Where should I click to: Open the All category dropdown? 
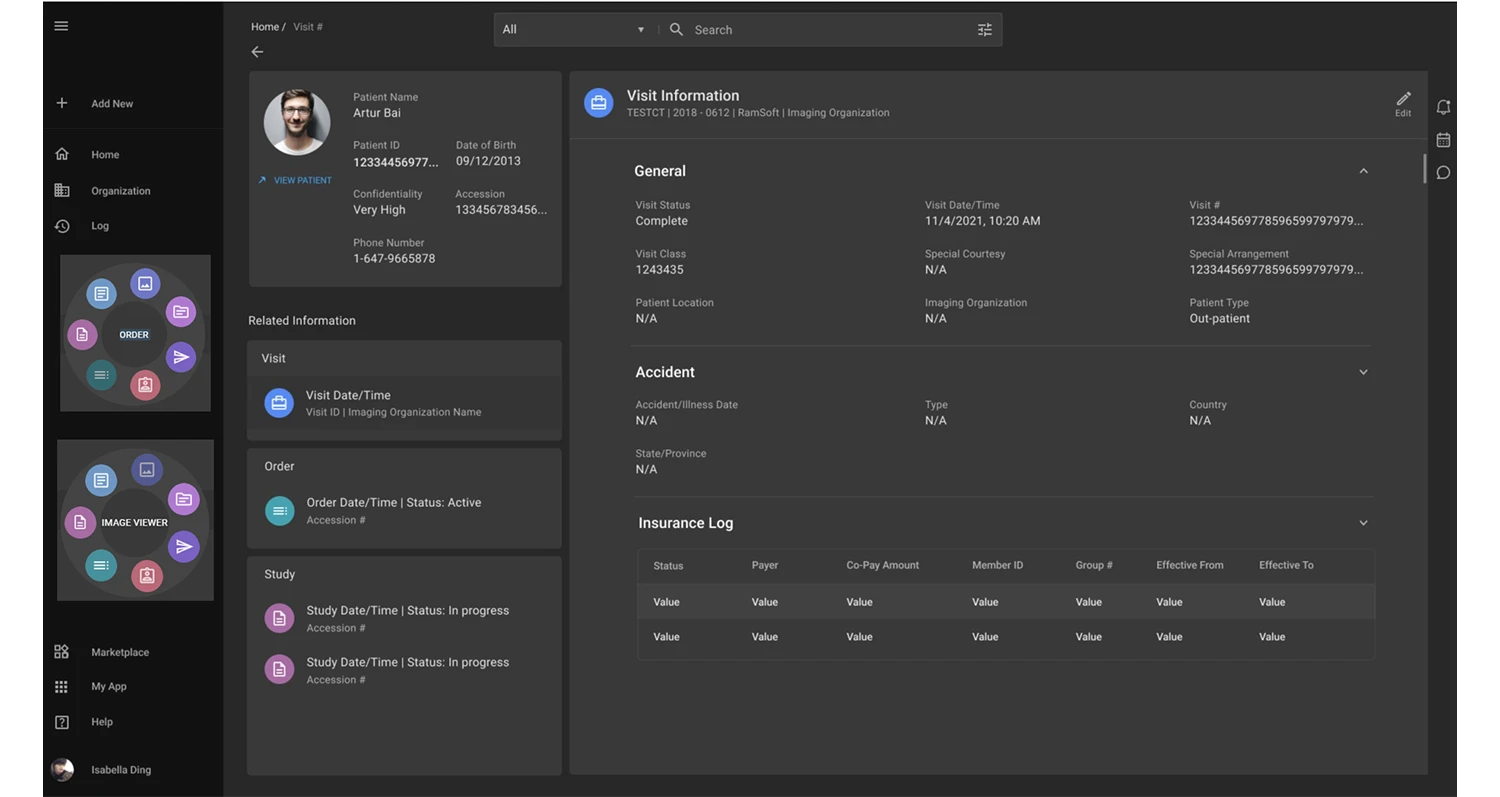(x=574, y=30)
